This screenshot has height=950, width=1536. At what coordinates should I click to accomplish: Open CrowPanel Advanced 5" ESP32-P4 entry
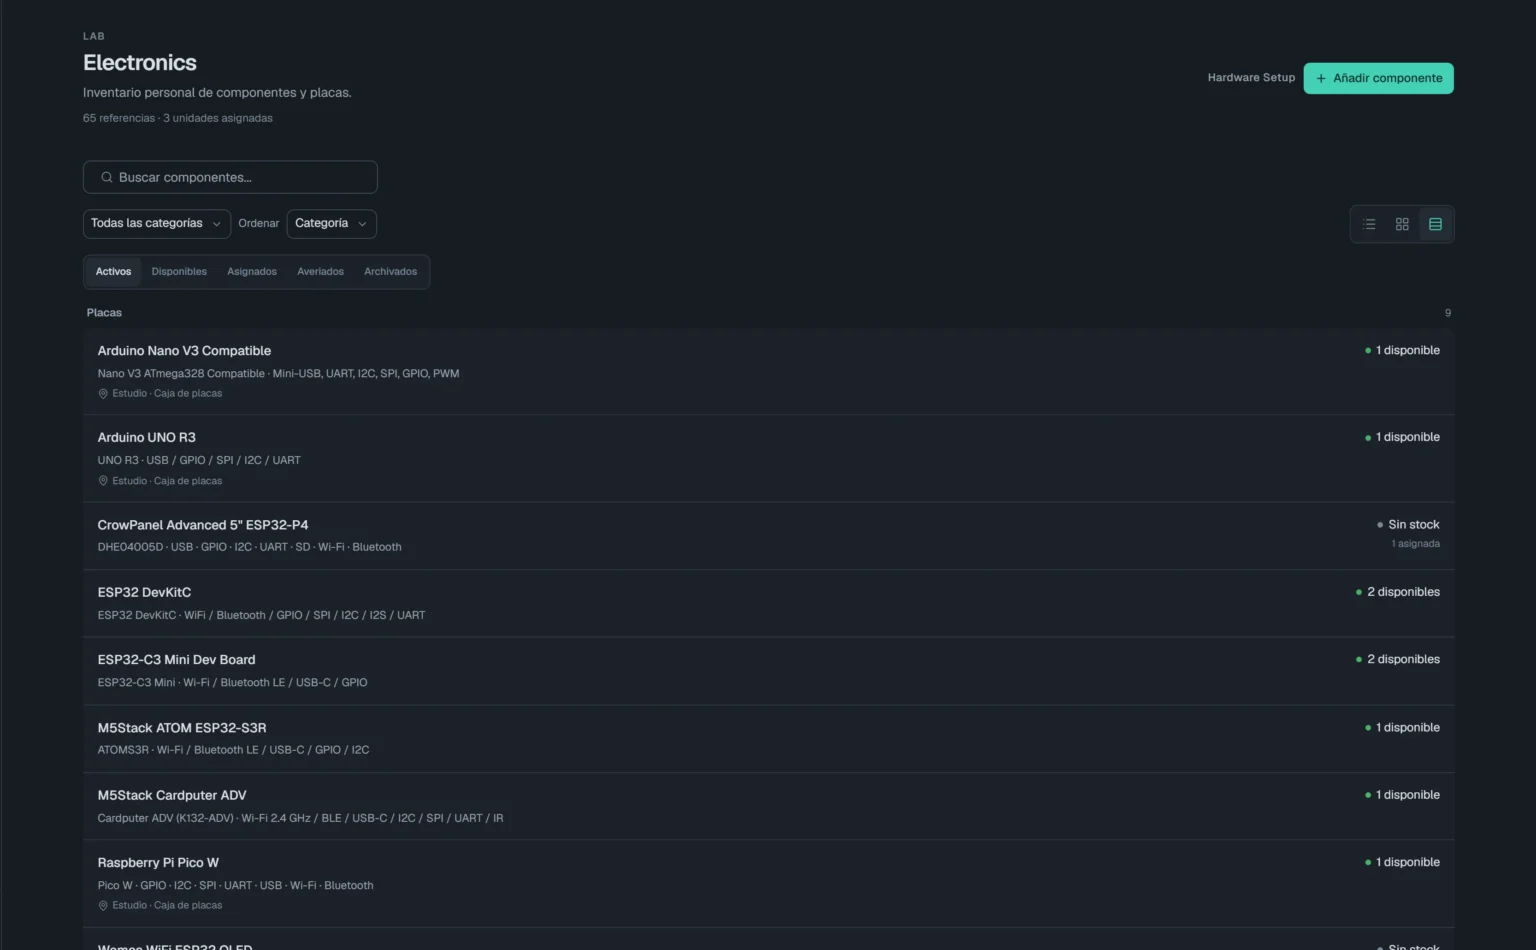click(x=768, y=536)
